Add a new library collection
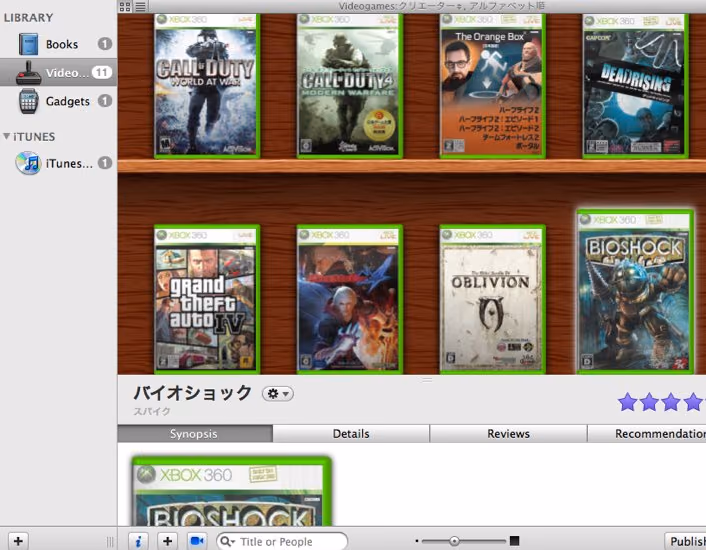 tap(18, 541)
